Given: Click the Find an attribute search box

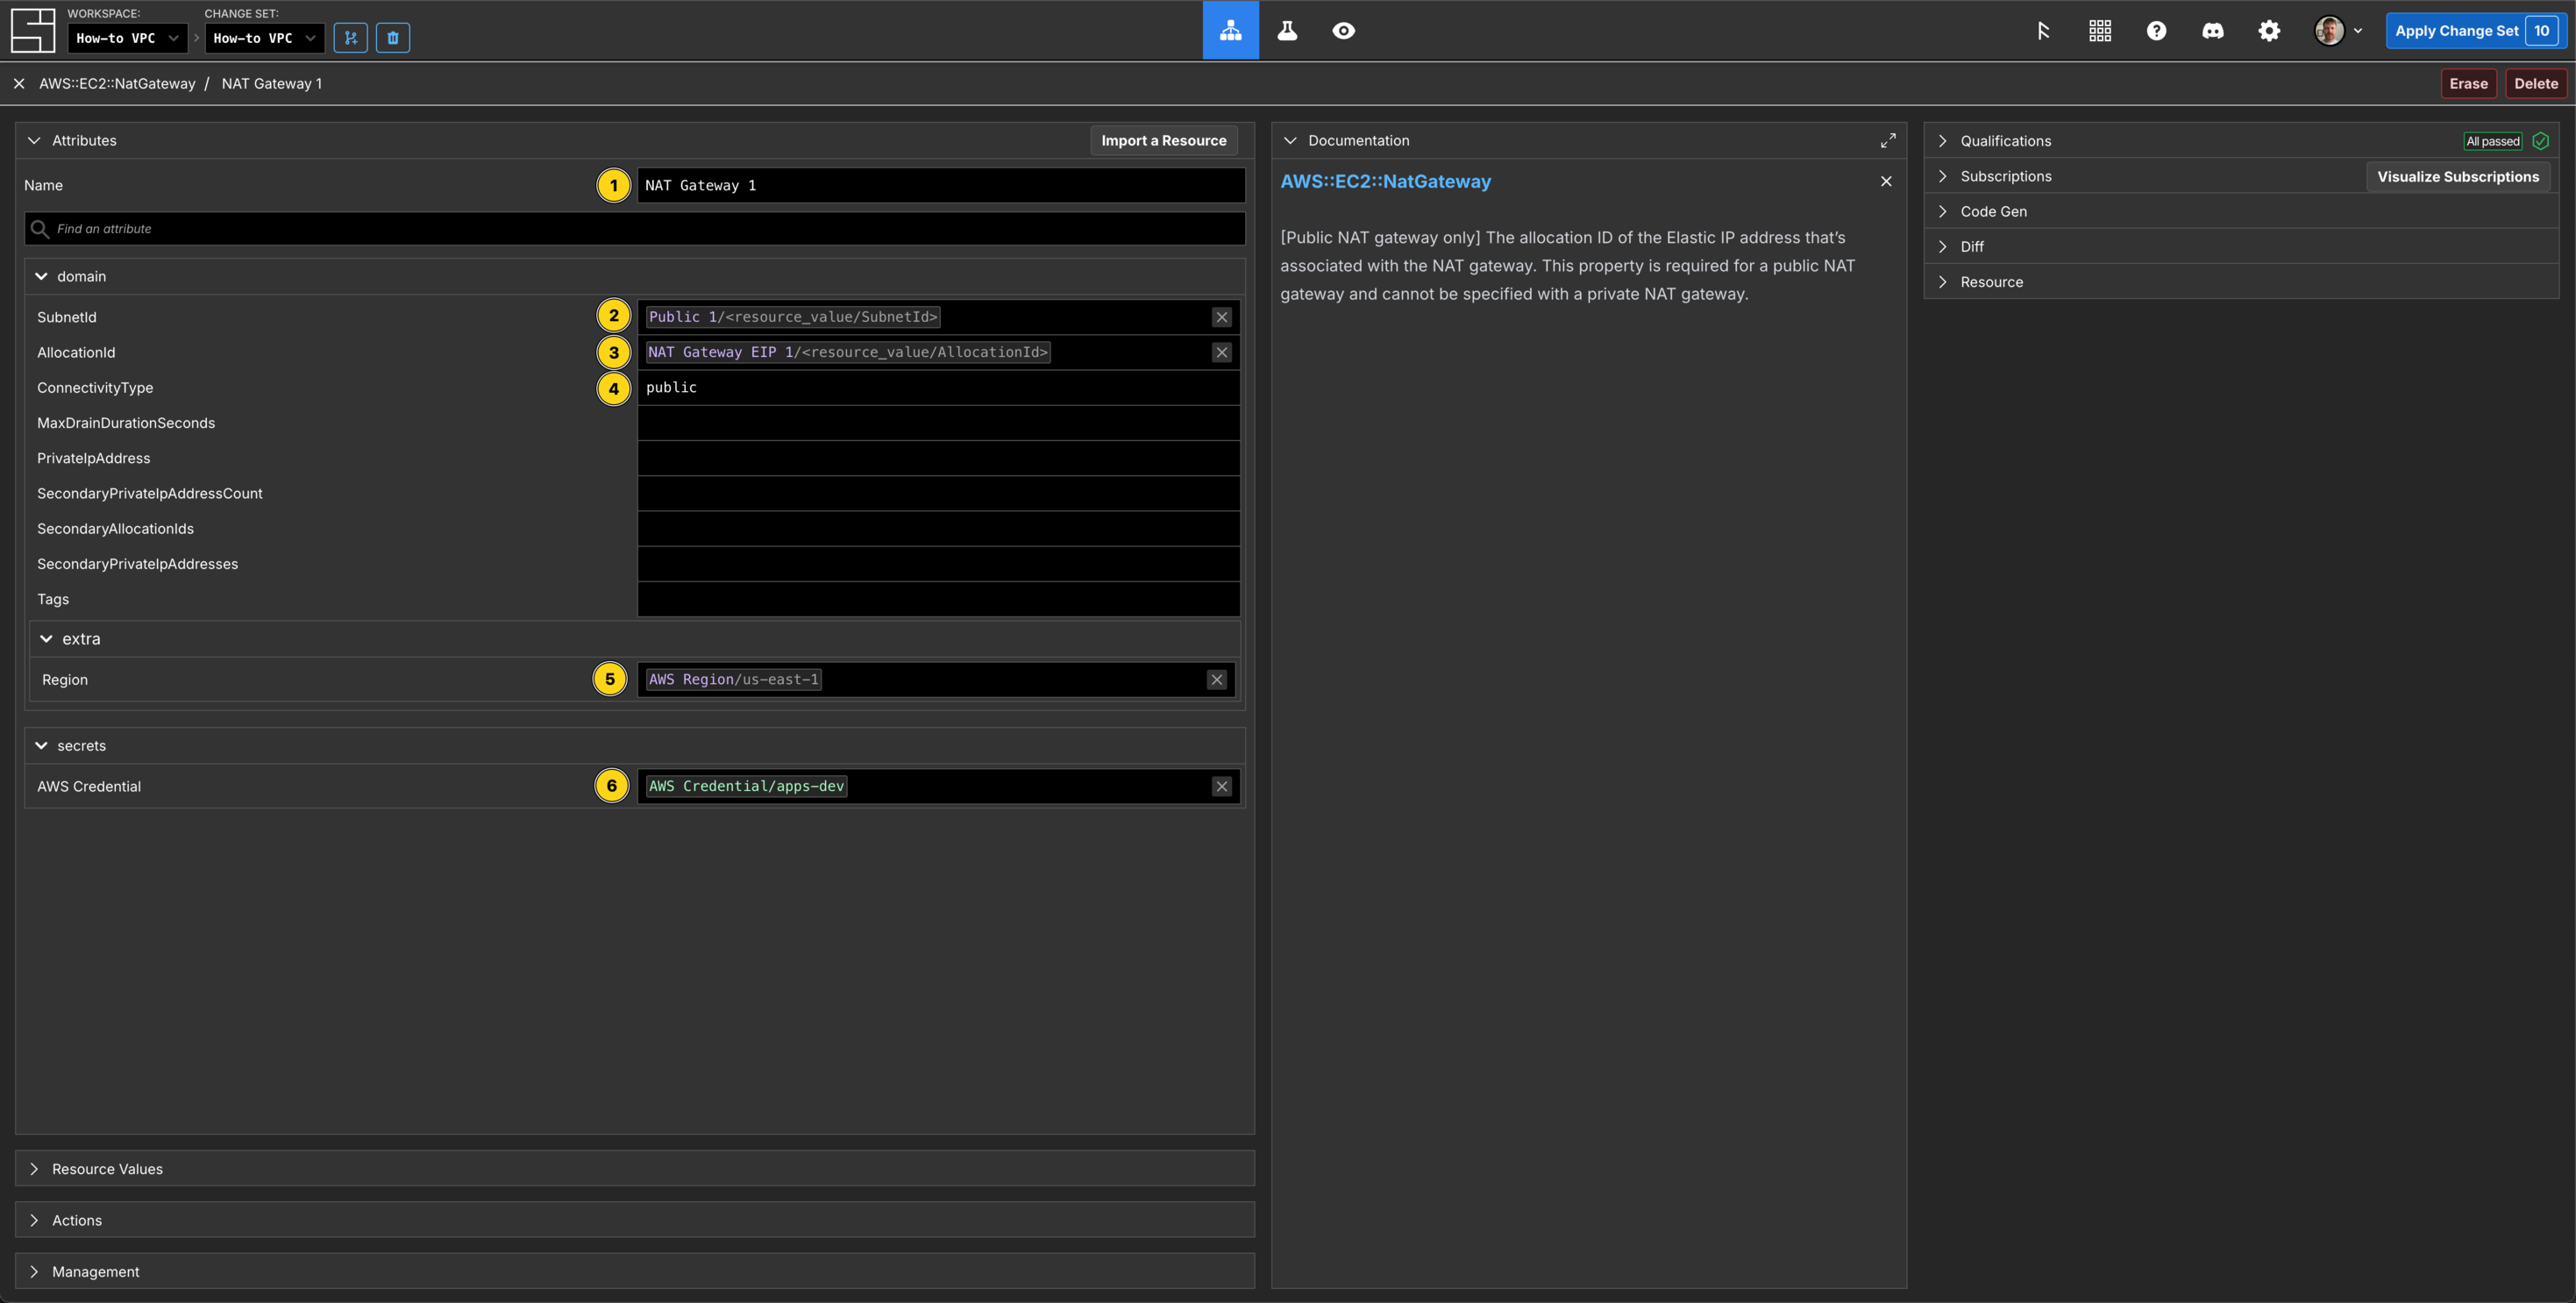Looking at the screenshot, I should (x=635, y=228).
